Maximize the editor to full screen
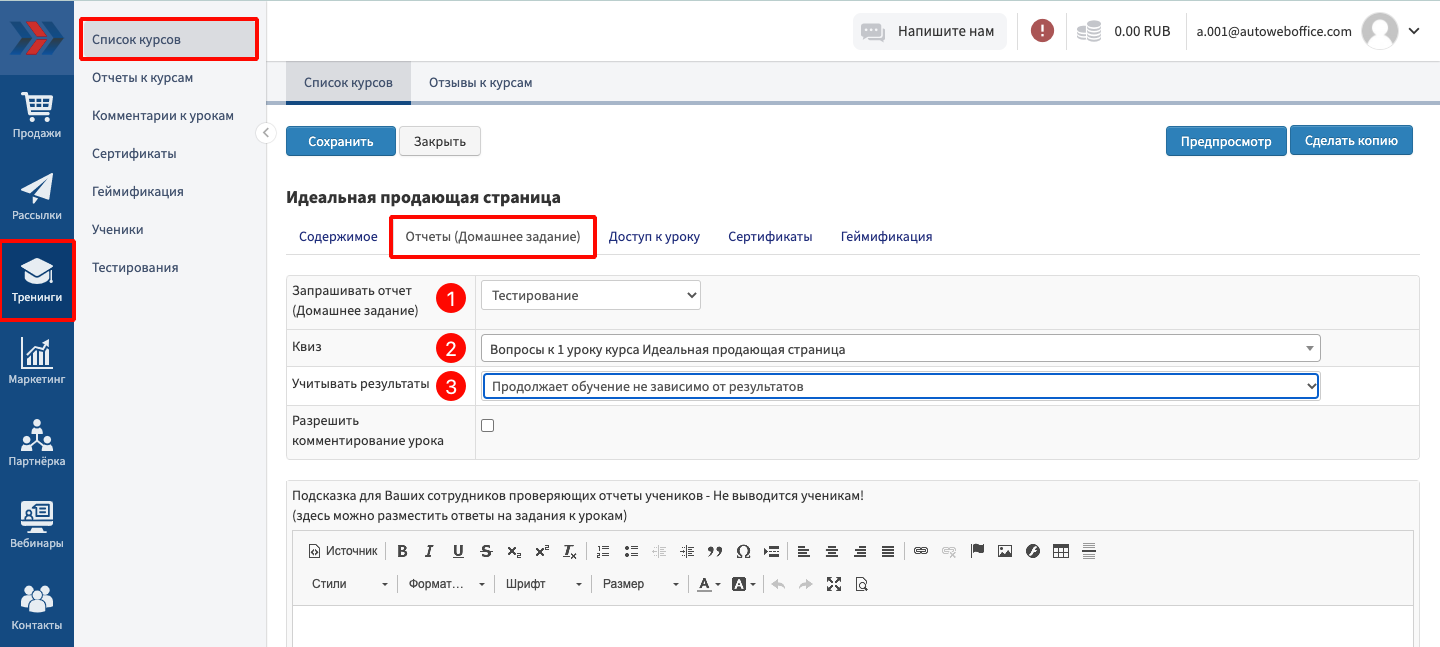This screenshot has height=647, width=1440. [834, 584]
